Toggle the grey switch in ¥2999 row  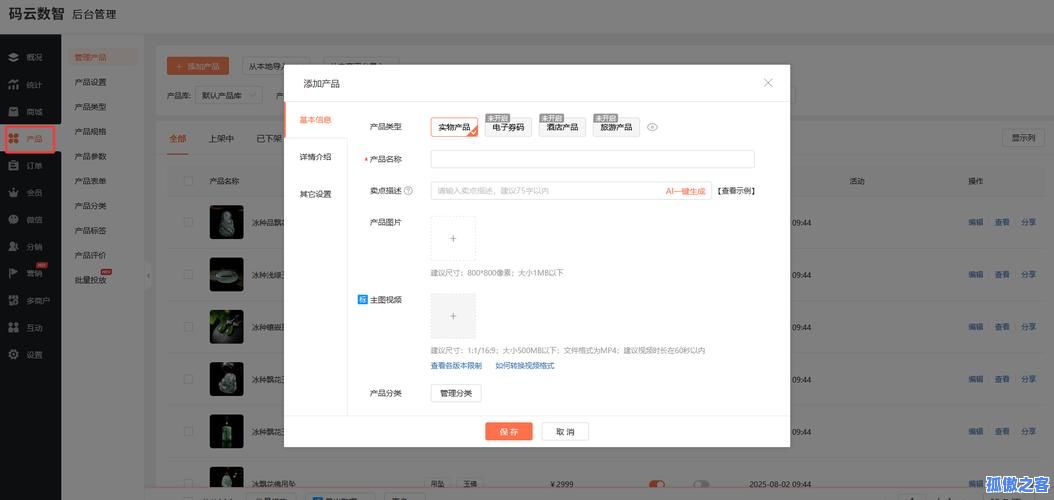(x=701, y=484)
